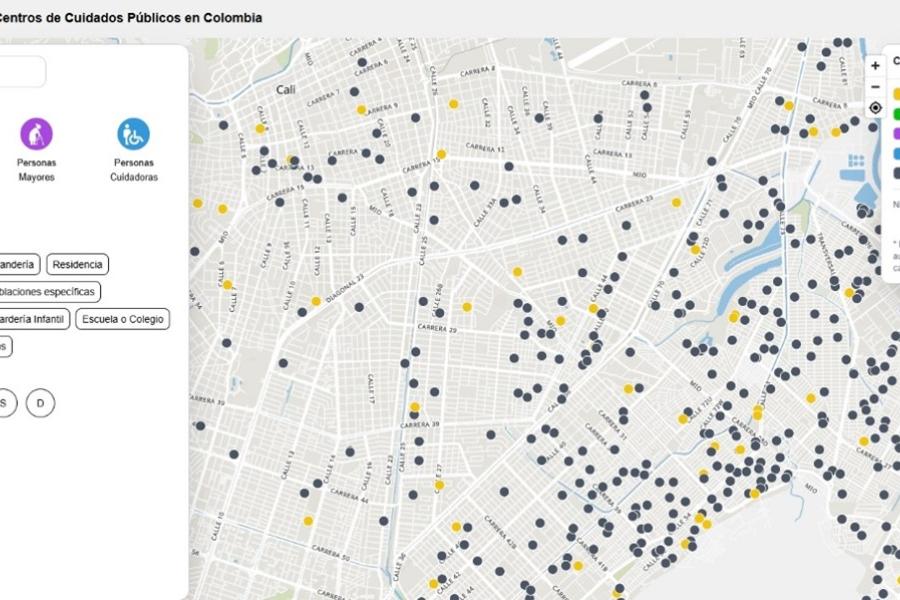900x600 pixels.
Task: Select the S day filter circle
Action: (x=6, y=403)
